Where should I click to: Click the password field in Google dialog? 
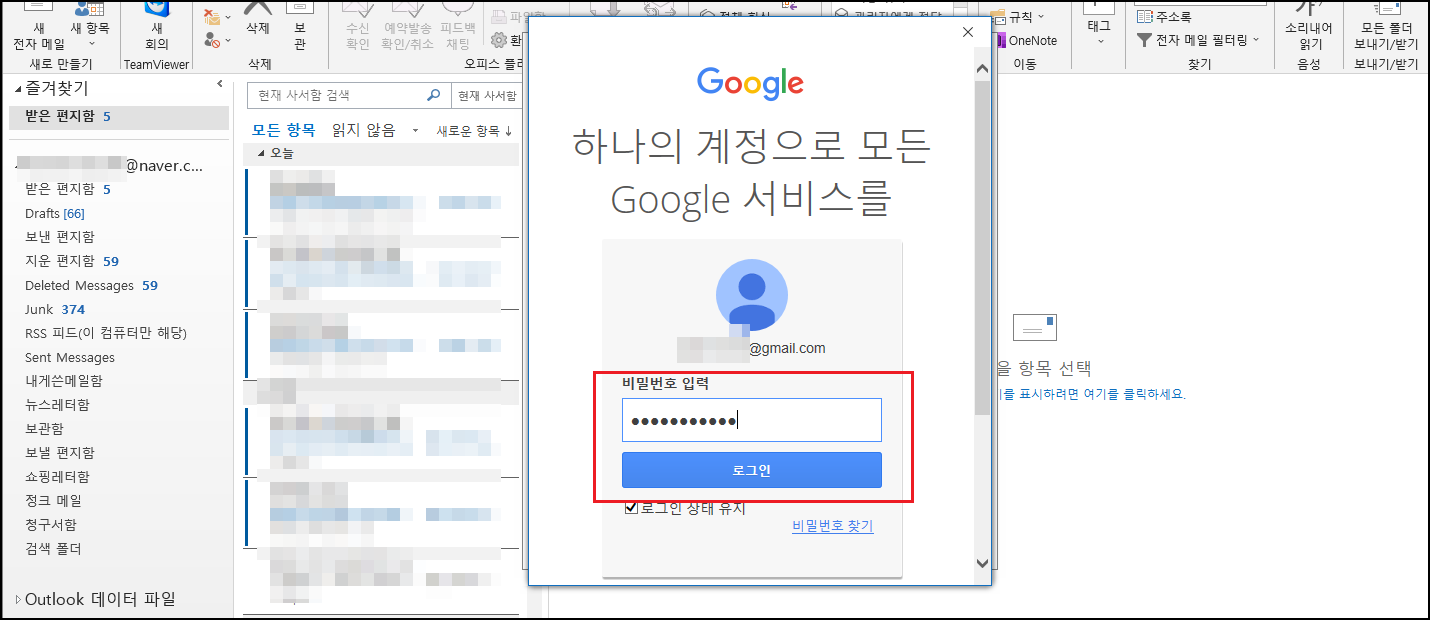coord(752,420)
